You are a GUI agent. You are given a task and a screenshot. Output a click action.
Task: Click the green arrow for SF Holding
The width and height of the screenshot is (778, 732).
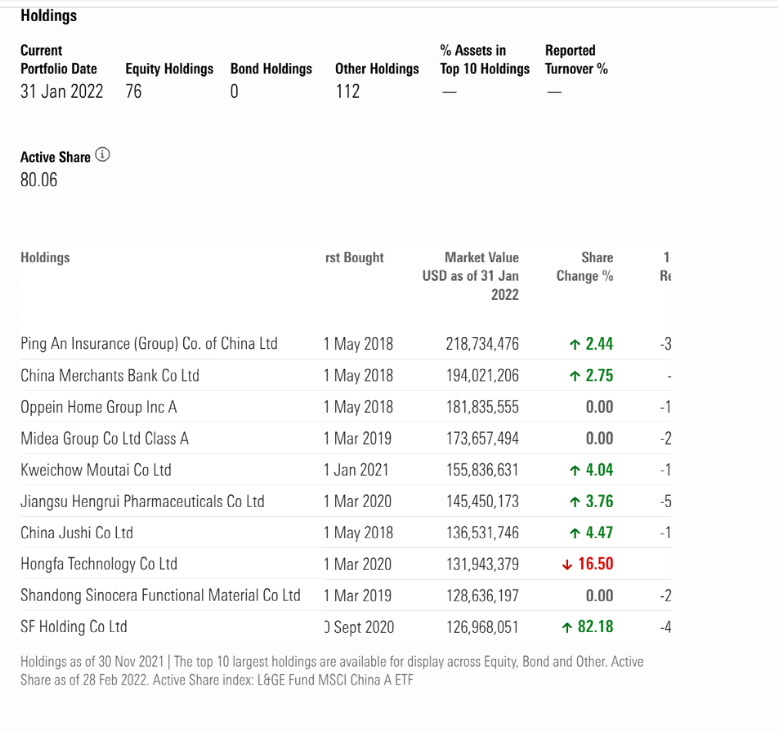[x=567, y=628]
